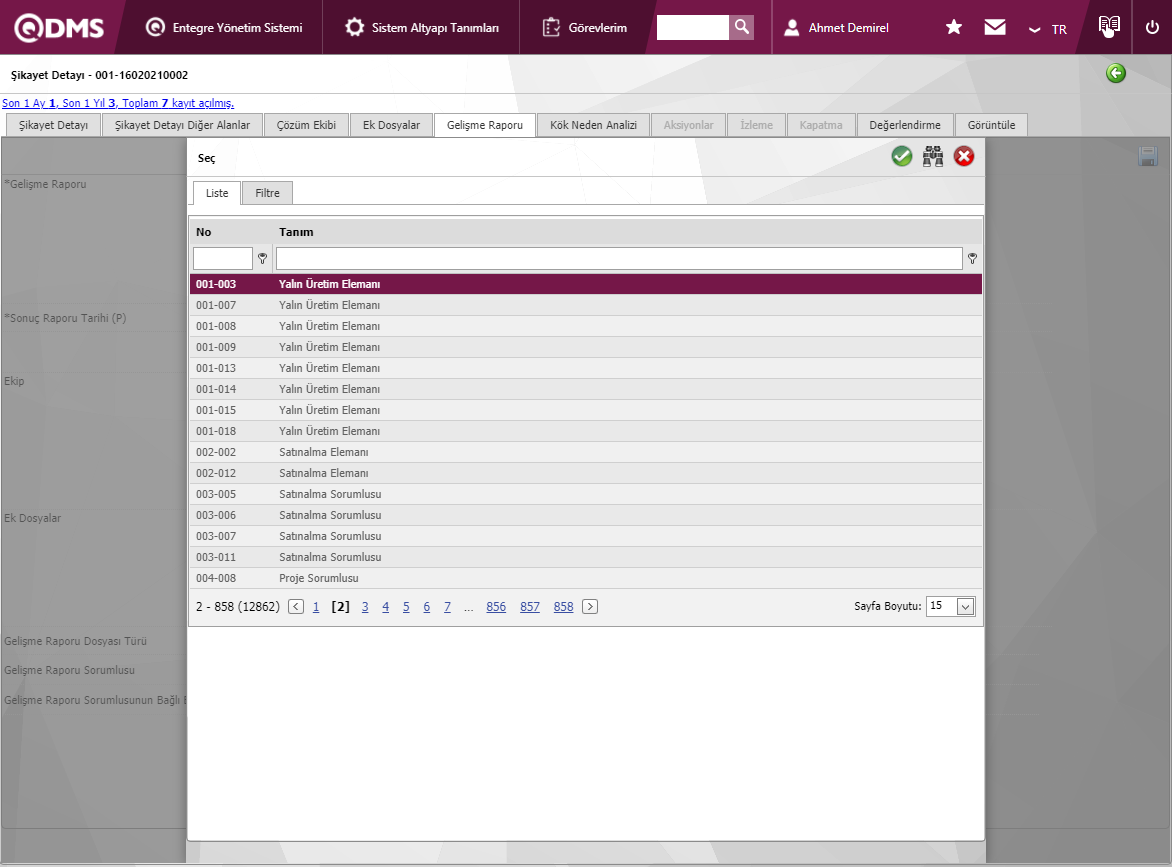Select row 004-008 Proje Sorumlusu
Screen dimensions: 1172x867
585,578
